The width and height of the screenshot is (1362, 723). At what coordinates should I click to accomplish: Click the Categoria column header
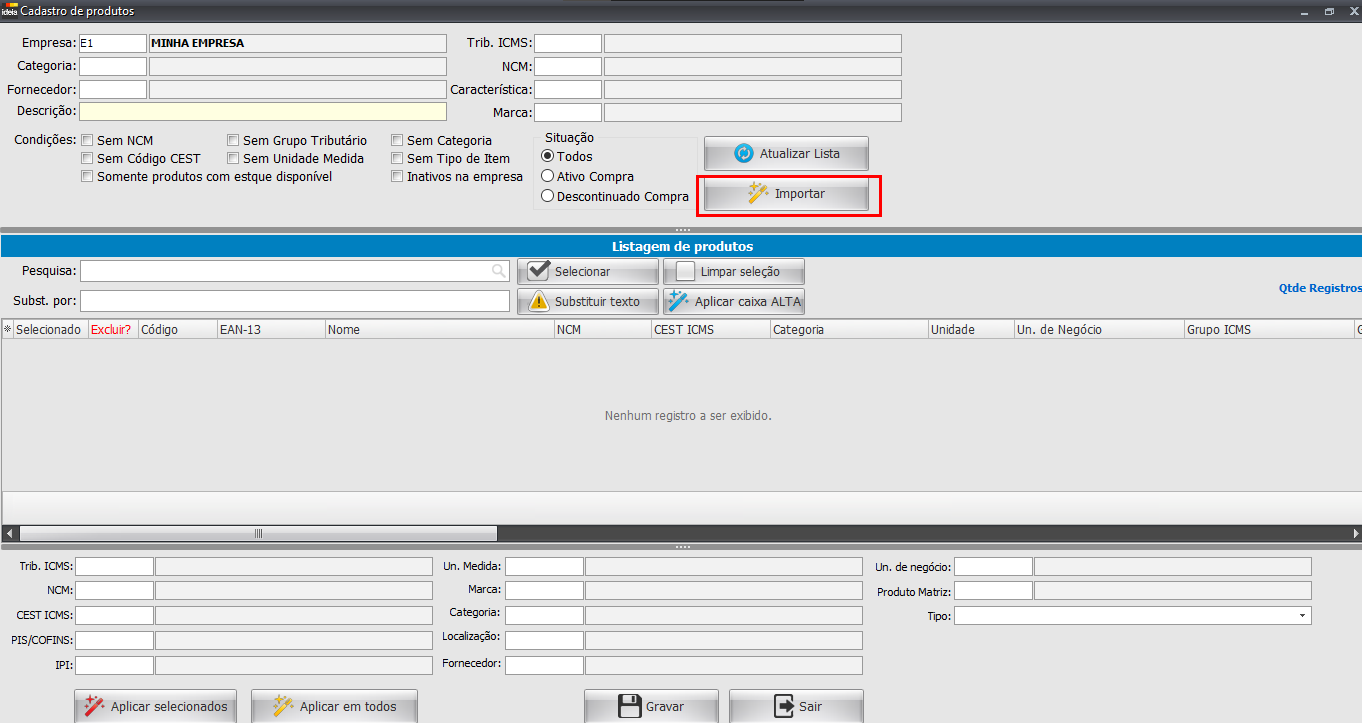[848, 329]
